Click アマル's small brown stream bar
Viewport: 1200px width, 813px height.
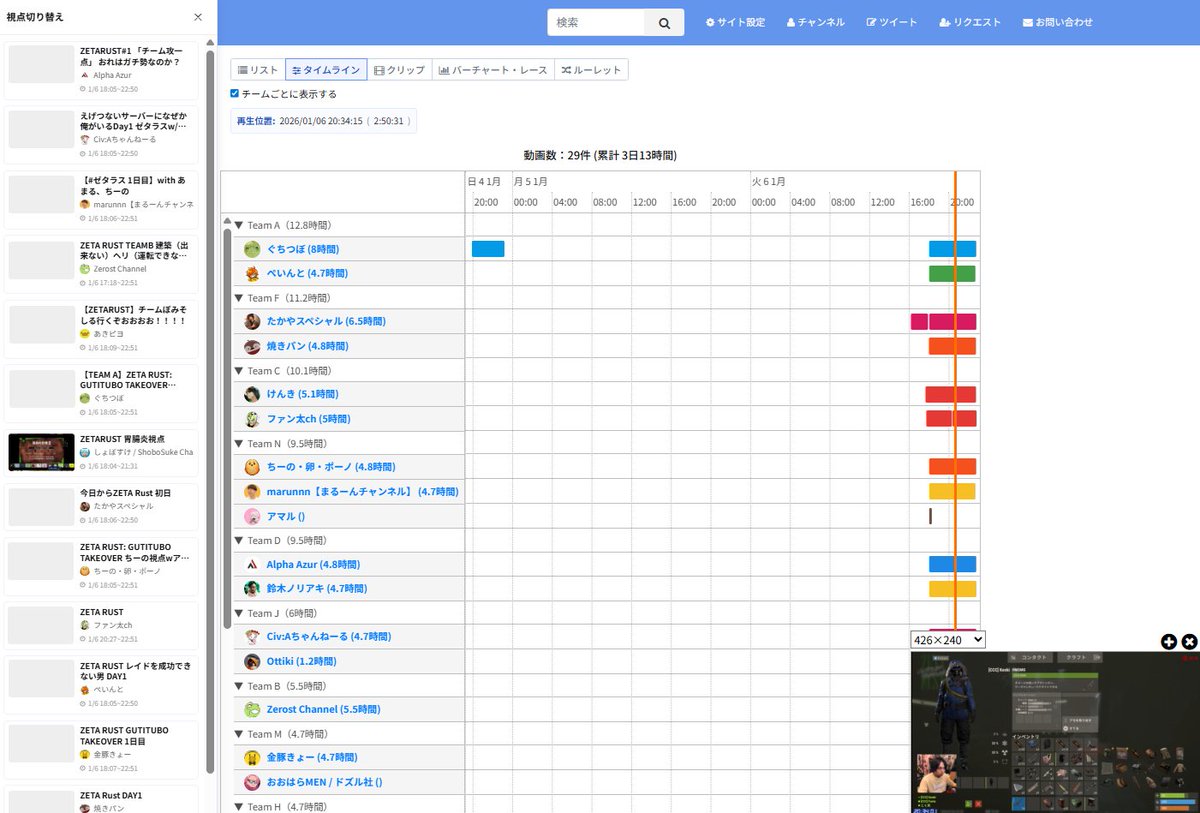coord(930,516)
